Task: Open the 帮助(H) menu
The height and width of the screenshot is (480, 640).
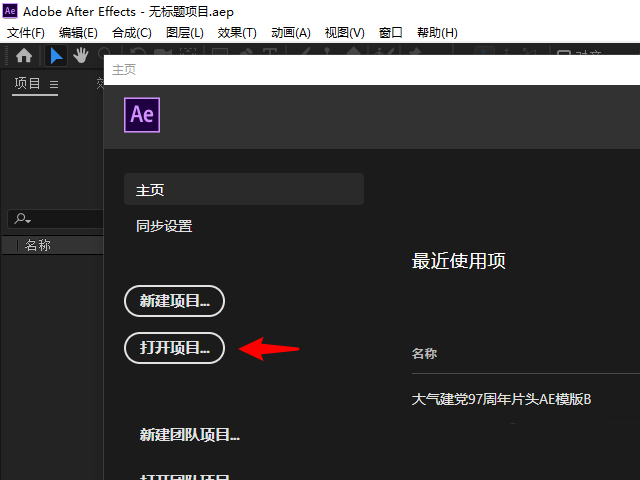Action: [x=437, y=33]
